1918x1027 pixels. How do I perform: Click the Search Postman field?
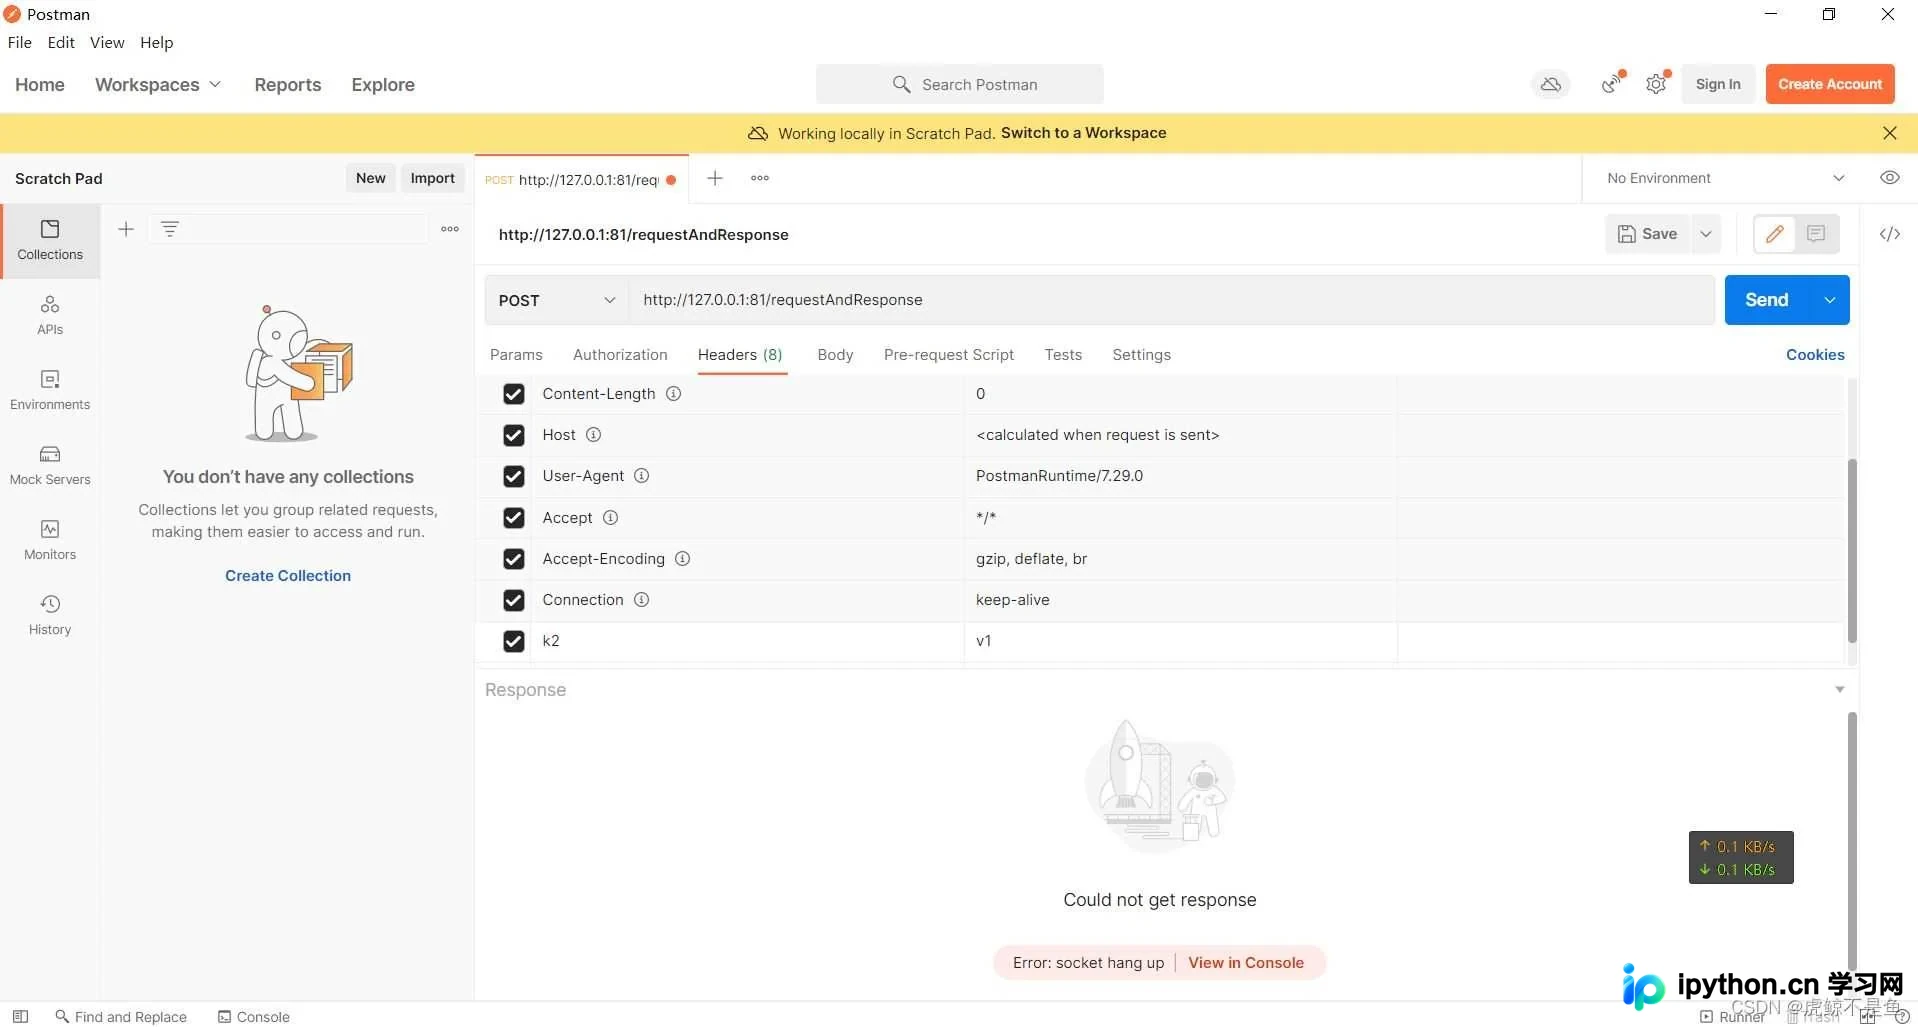coord(960,85)
